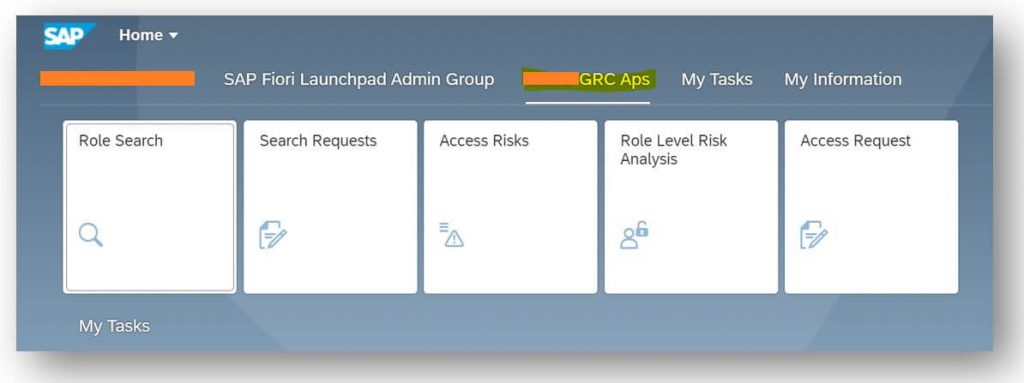Viewport: 1024px width, 383px height.
Task: Launch the Access Request tile
Action: click(x=871, y=207)
